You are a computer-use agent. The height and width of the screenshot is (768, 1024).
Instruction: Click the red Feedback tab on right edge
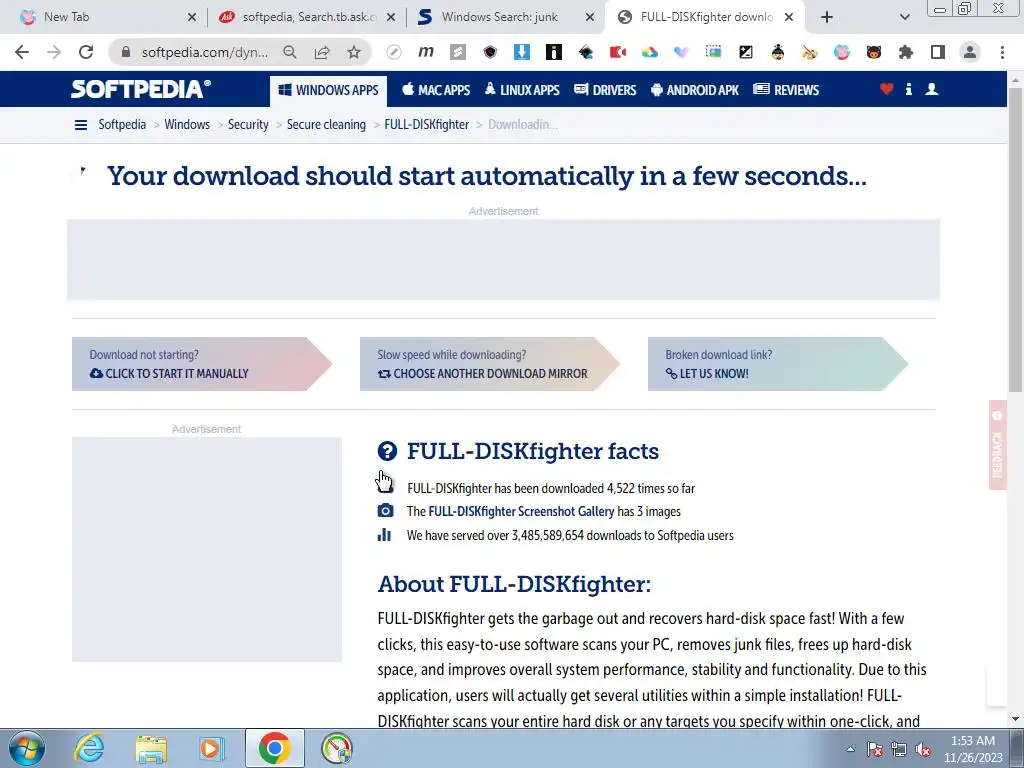997,444
